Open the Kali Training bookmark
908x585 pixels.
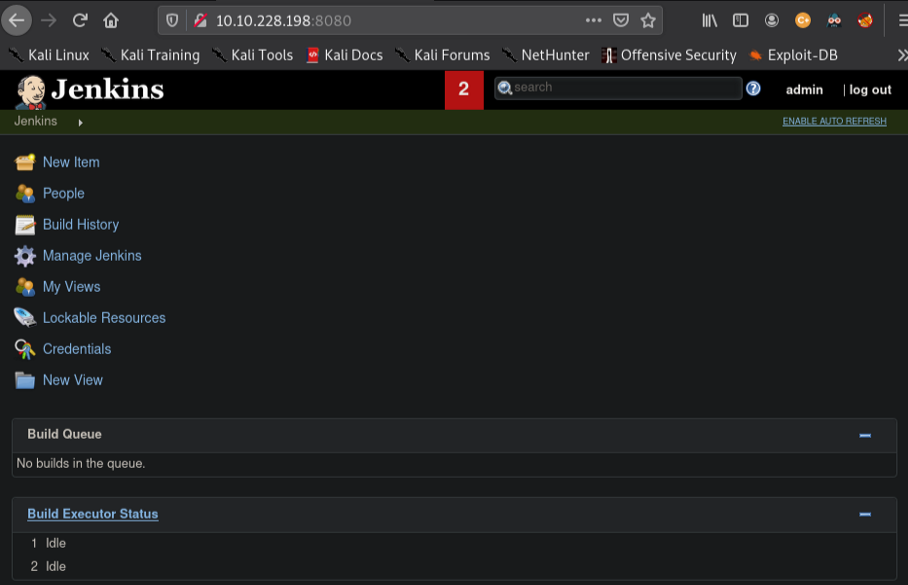pyautogui.click(x=151, y=56)
